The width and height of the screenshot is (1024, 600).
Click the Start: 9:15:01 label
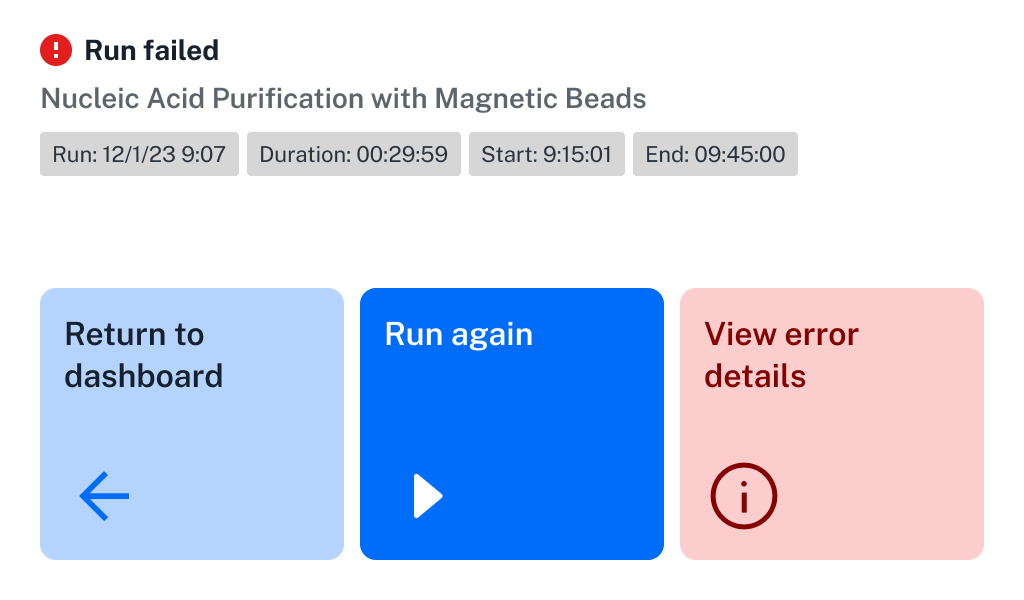coord(546,154)
